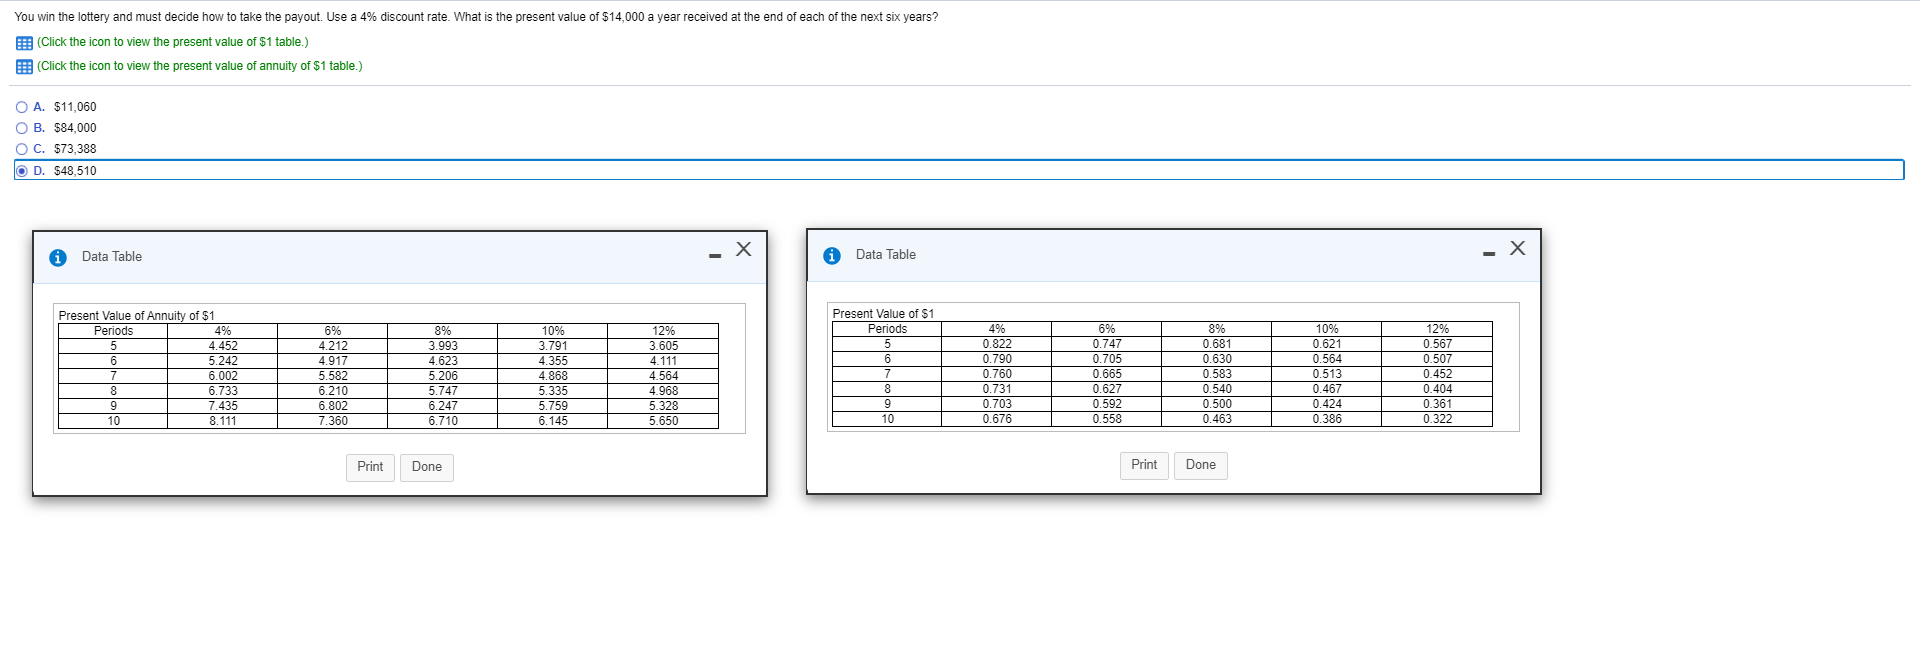
Task: Select answer A $11,060
Action: click(x=22, y=107)
